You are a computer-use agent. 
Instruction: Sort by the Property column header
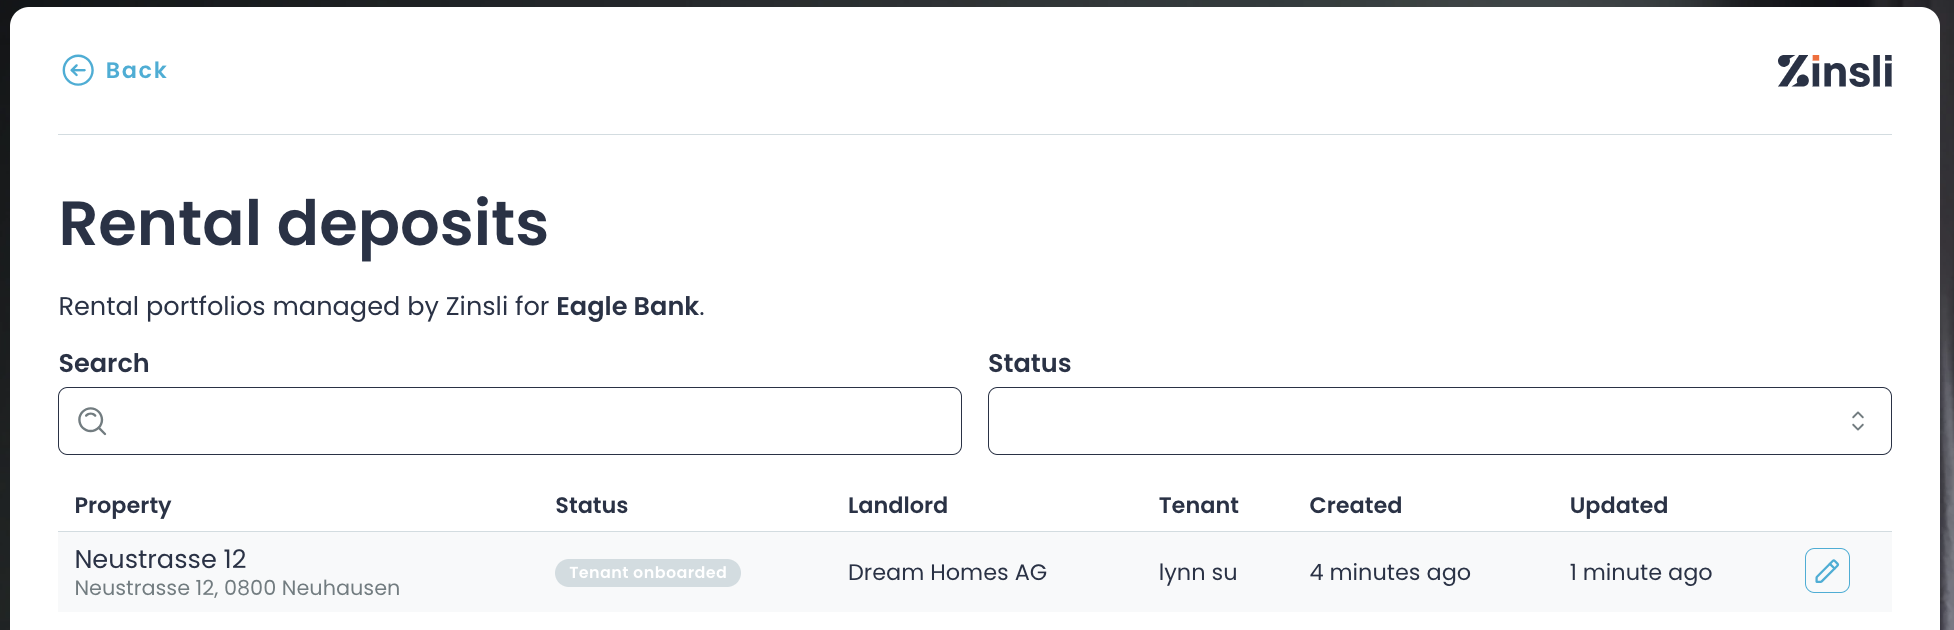point(123,505)
